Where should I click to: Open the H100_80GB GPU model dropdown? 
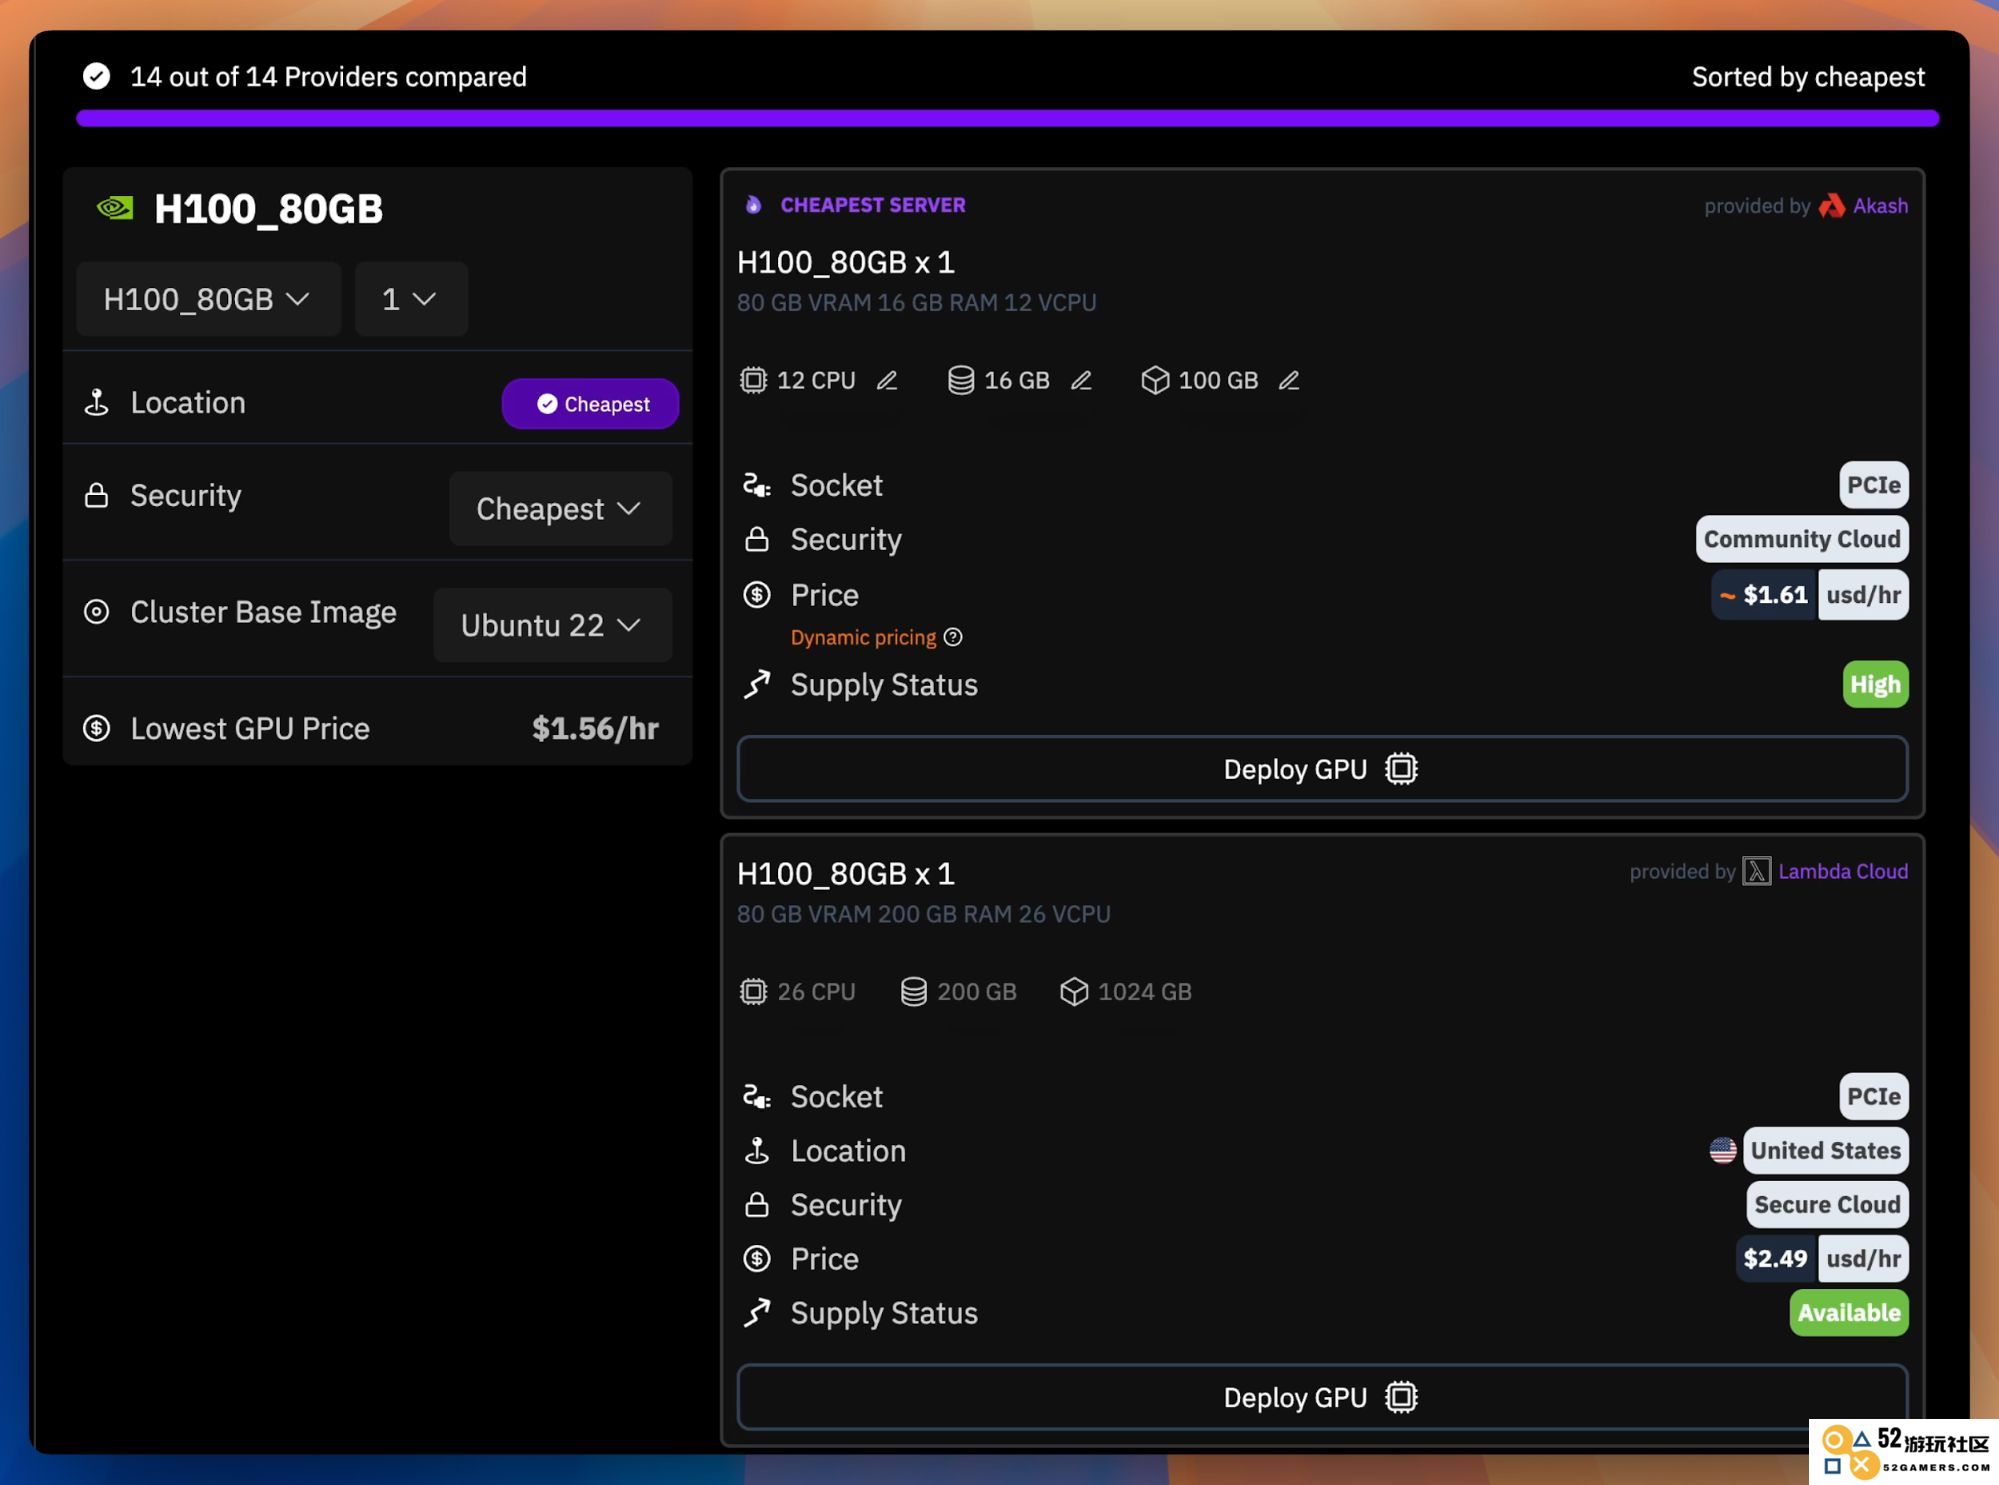tap(208, 299)
